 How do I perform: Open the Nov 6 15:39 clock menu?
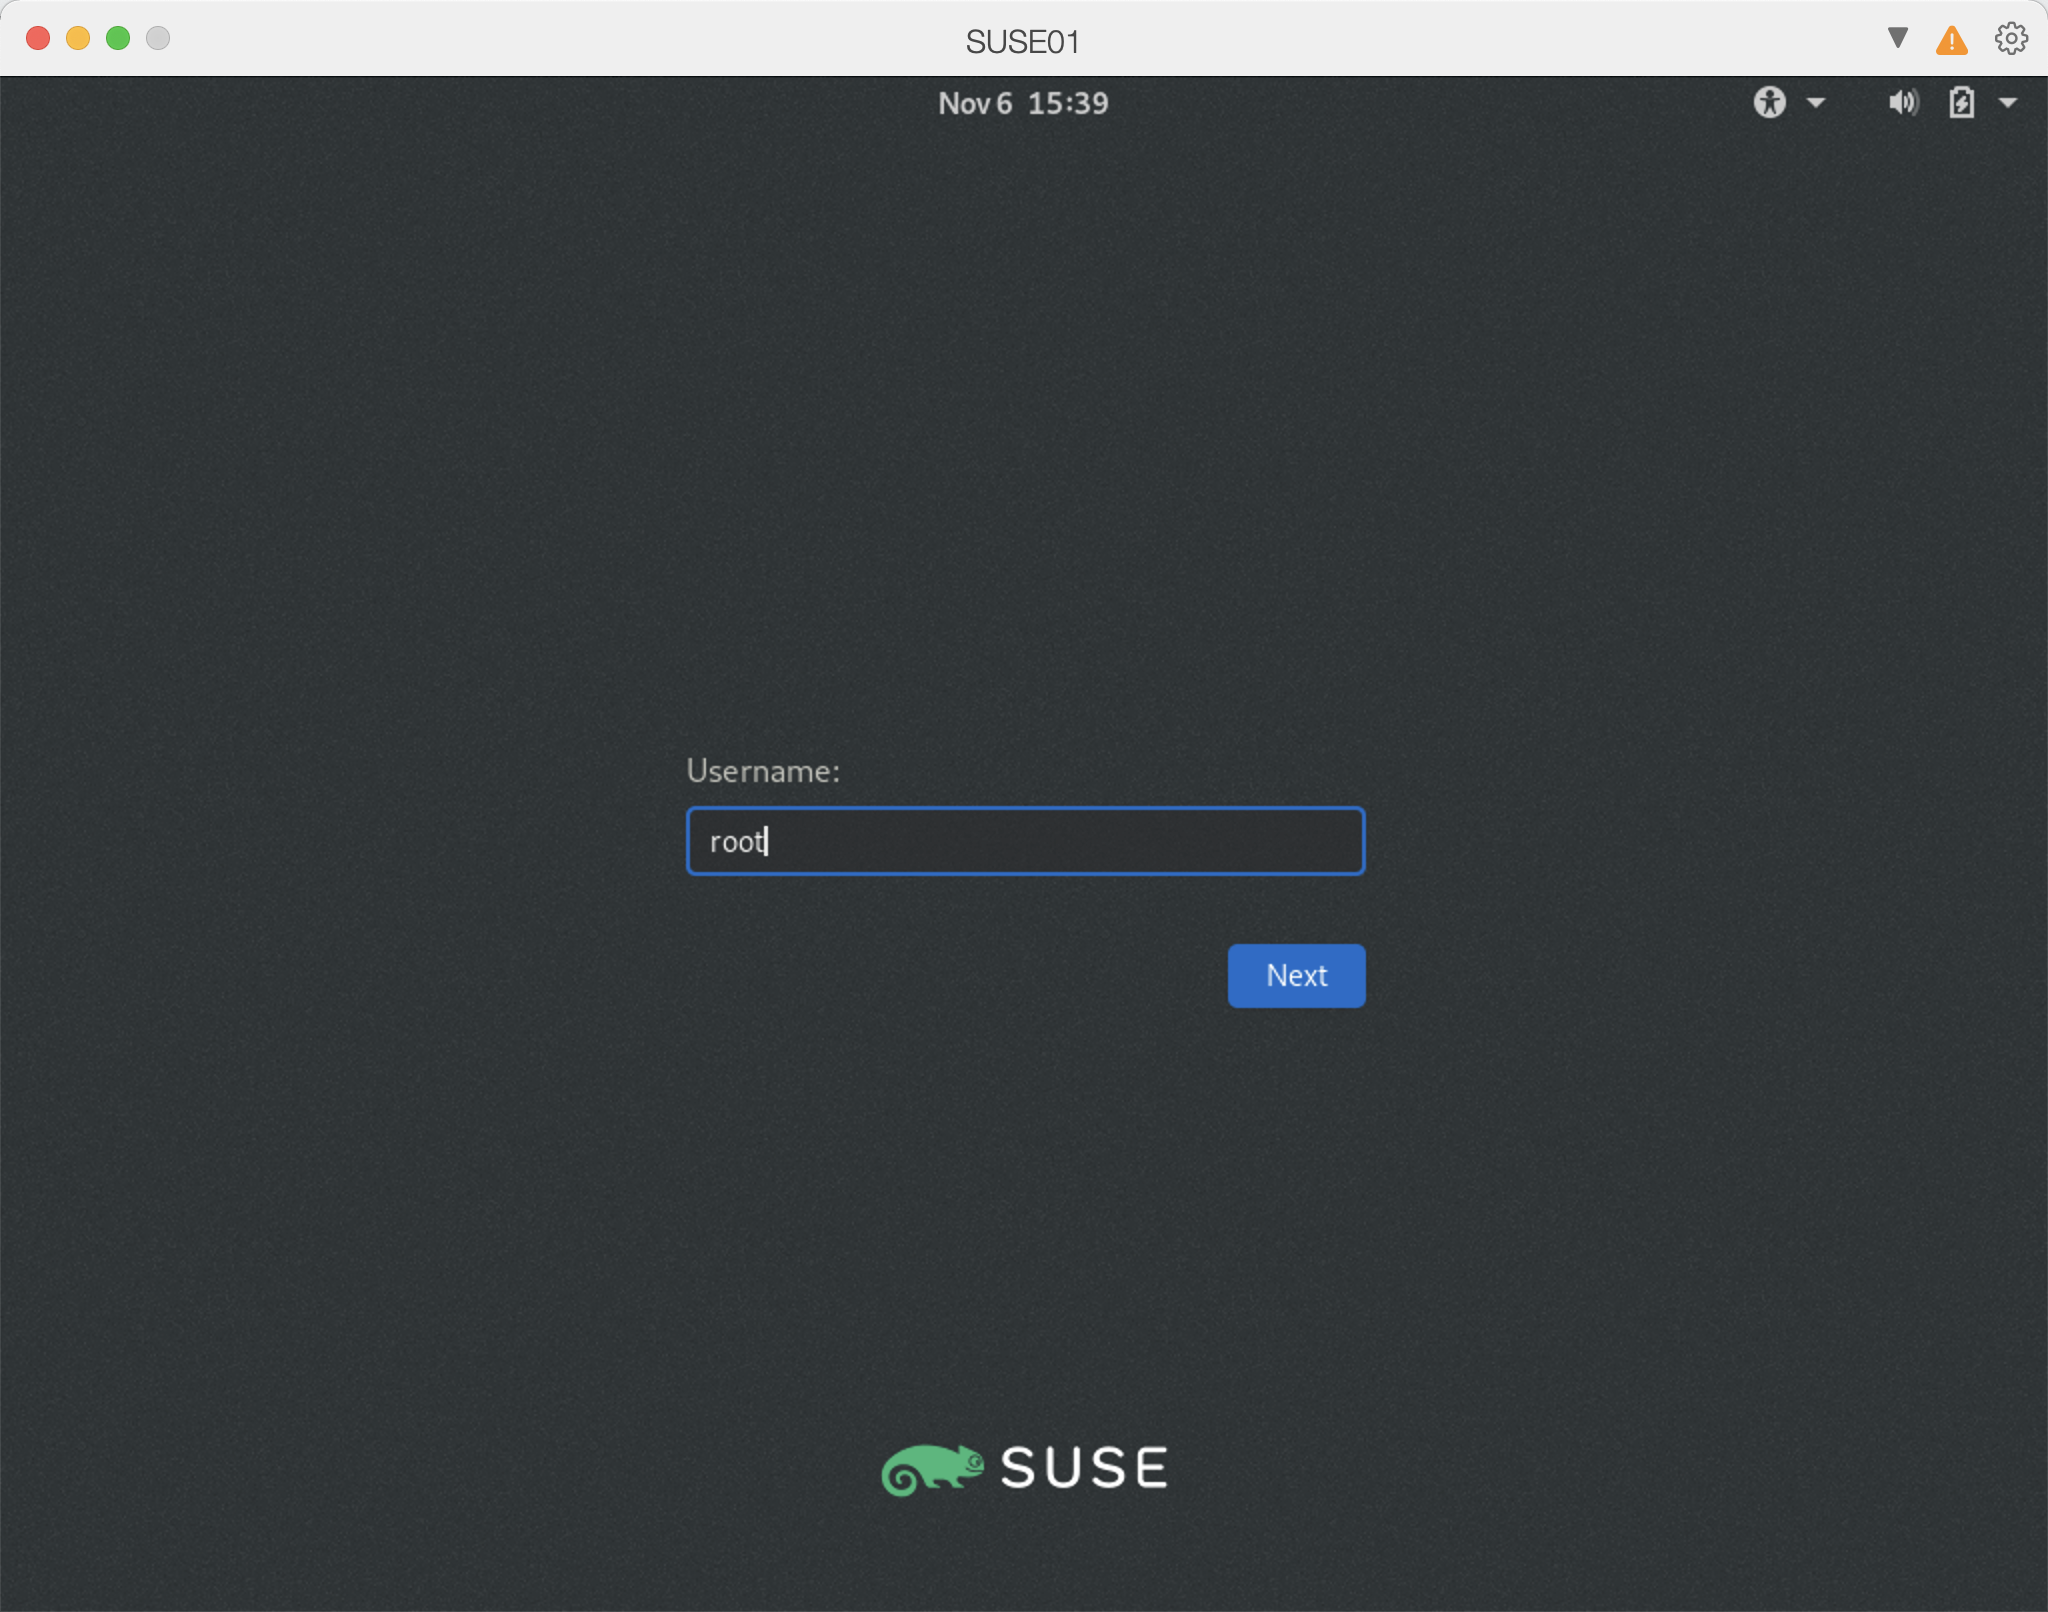(1023, 103)
